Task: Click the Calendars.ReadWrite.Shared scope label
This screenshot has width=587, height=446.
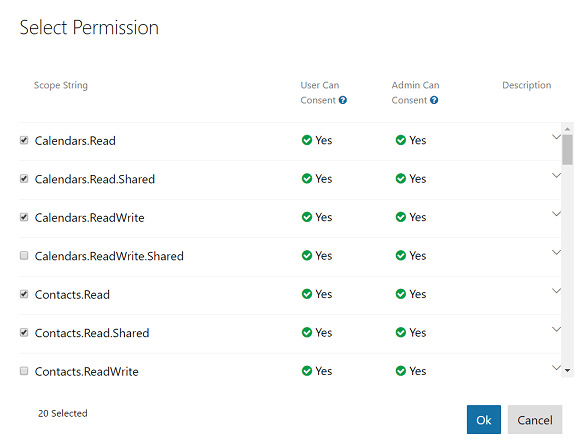Action: tap(109, 256)
